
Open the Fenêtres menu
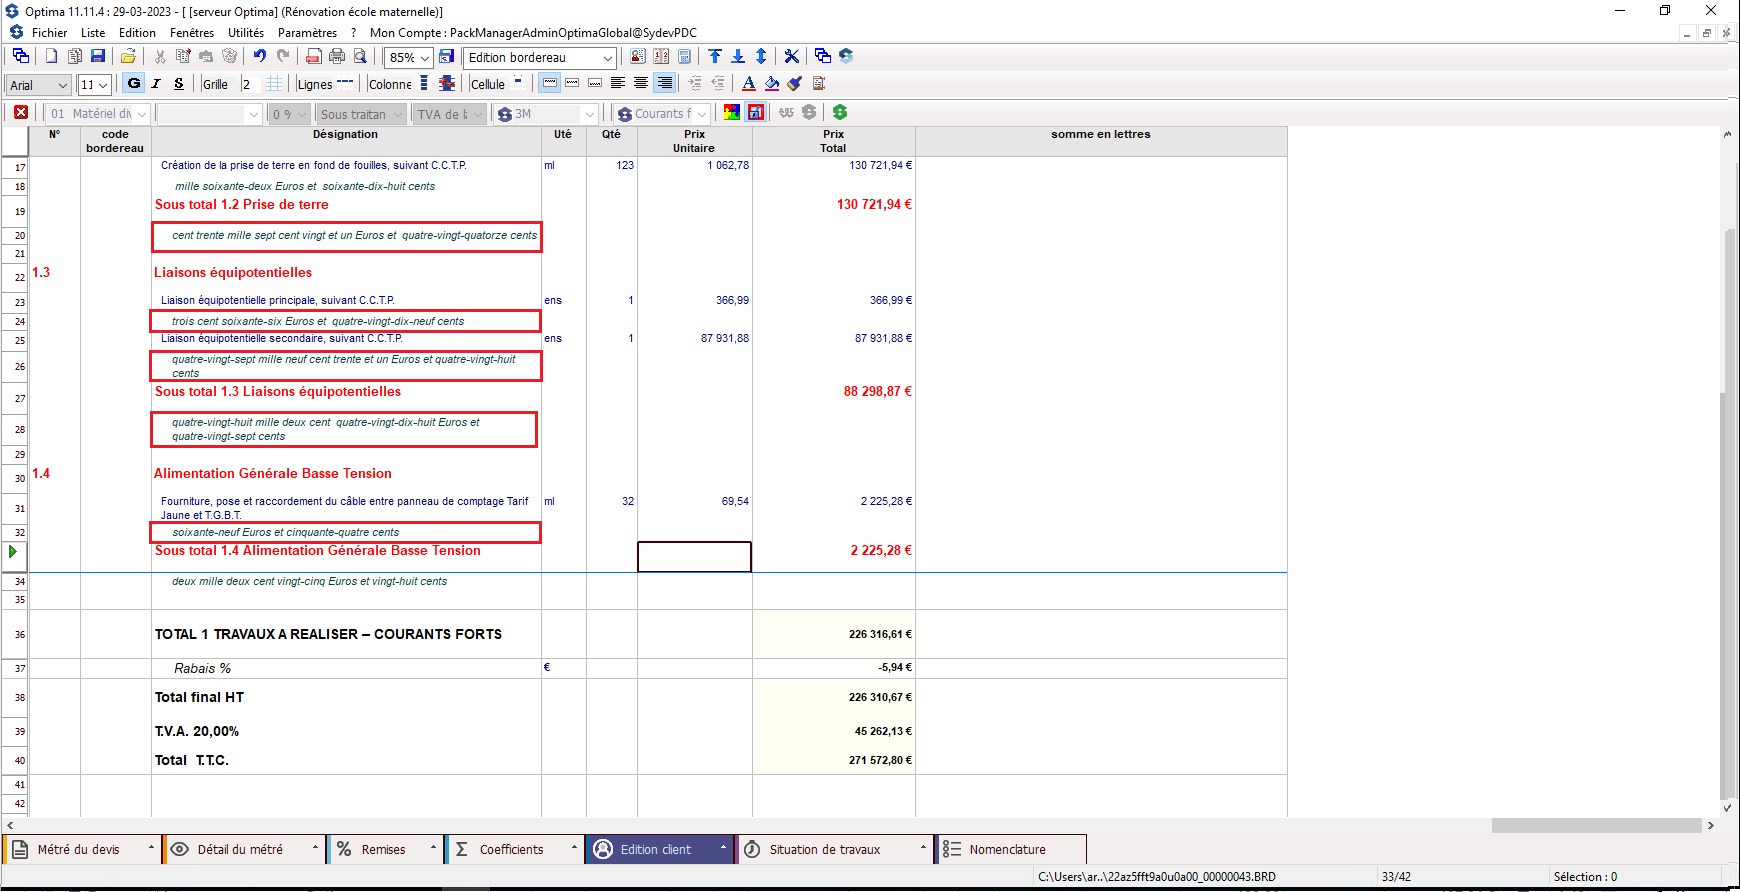[192, 33]
